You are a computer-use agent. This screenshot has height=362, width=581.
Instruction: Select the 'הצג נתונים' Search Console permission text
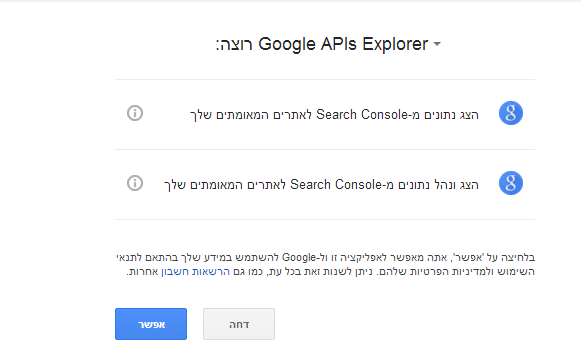pos(334,114)
